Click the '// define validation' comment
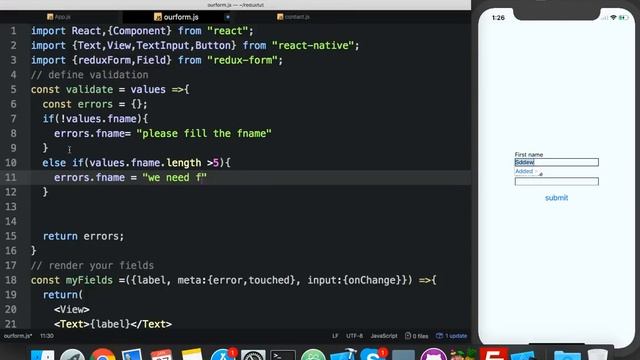 tap(90, 75)
